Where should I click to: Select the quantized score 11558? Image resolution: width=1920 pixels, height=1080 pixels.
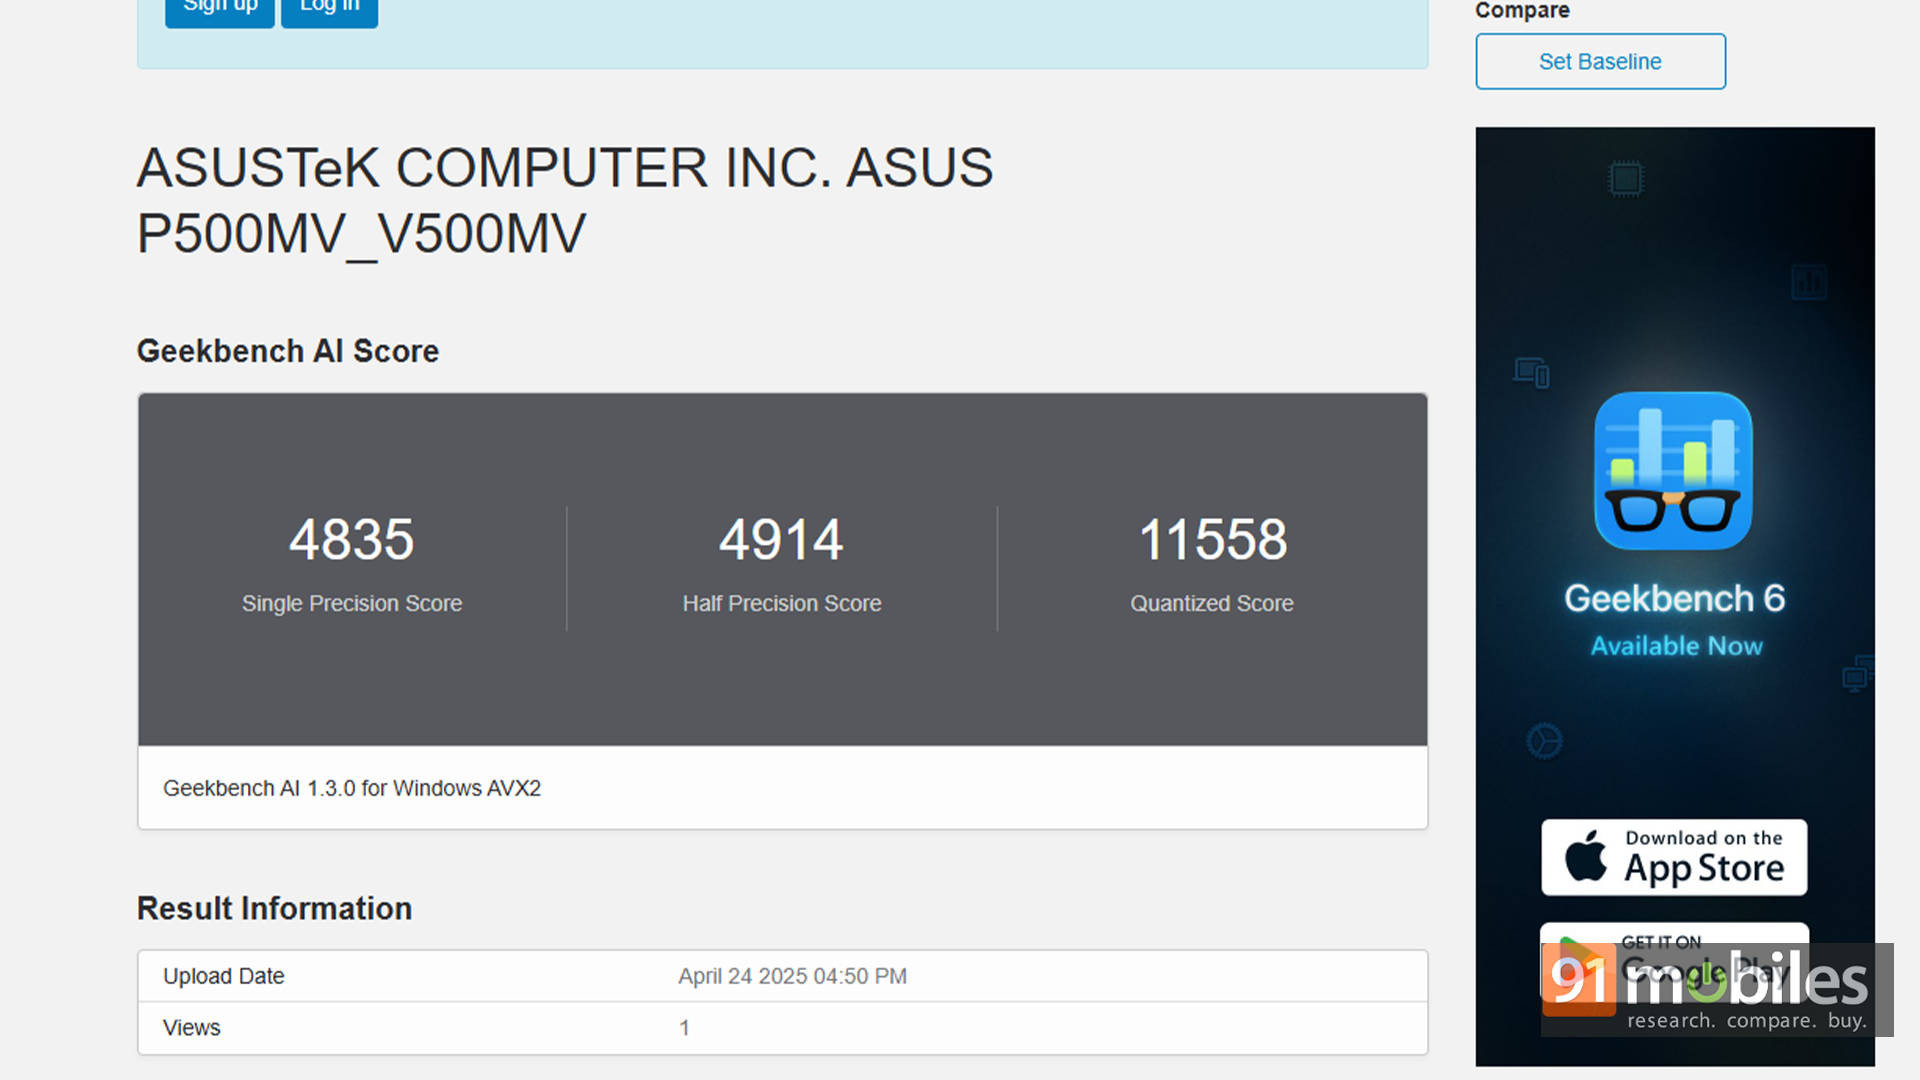click(1212, 540)
